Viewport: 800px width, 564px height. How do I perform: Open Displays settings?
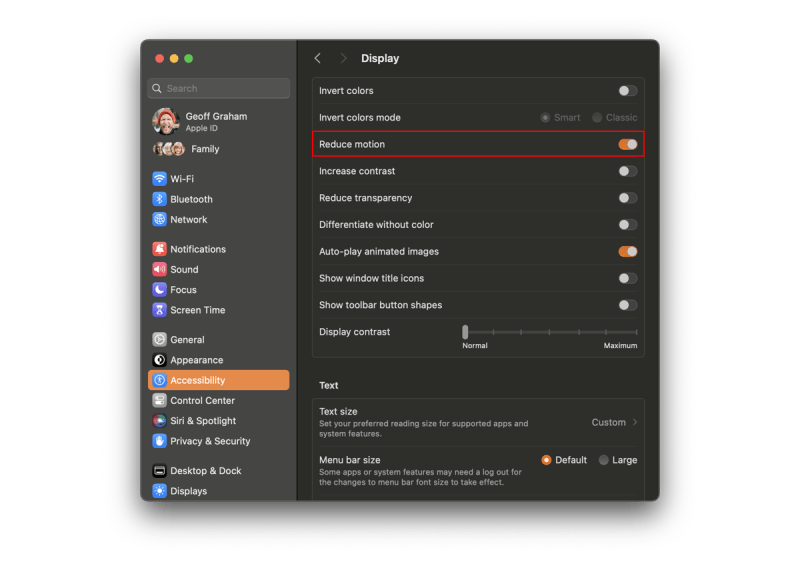pyautogui.click(x=218, y=491)
